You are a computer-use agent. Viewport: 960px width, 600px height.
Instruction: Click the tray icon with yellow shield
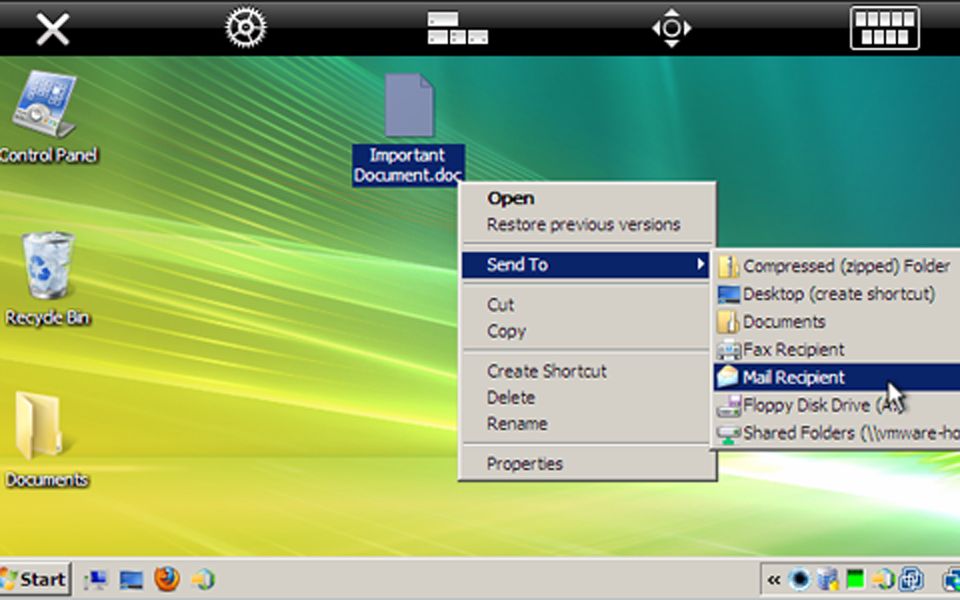click(x=827, y=579)
